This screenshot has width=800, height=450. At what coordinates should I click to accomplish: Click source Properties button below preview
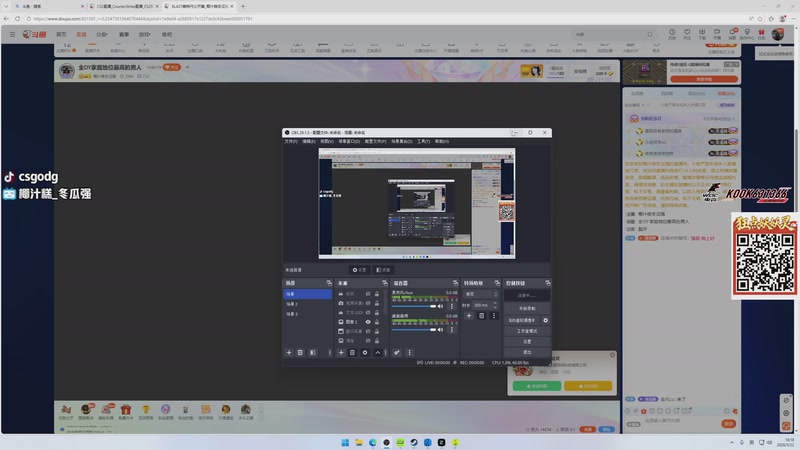[x=360, y=270]
